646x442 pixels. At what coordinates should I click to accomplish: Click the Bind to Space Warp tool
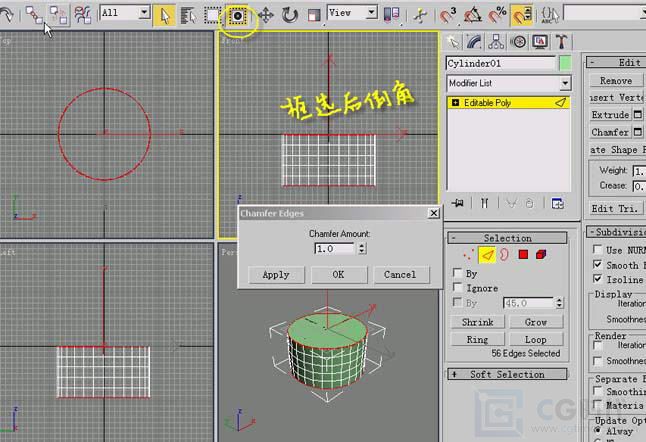coord(83,15)
